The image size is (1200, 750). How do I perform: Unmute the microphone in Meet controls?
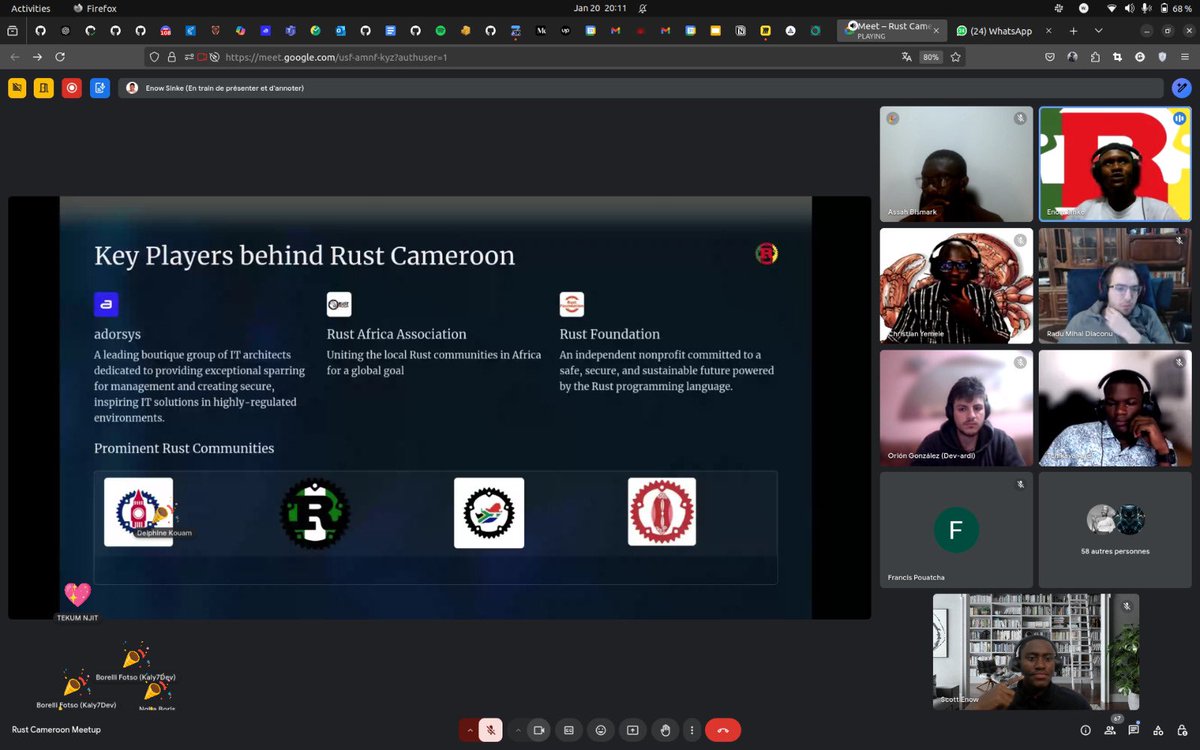pos(490,730)
